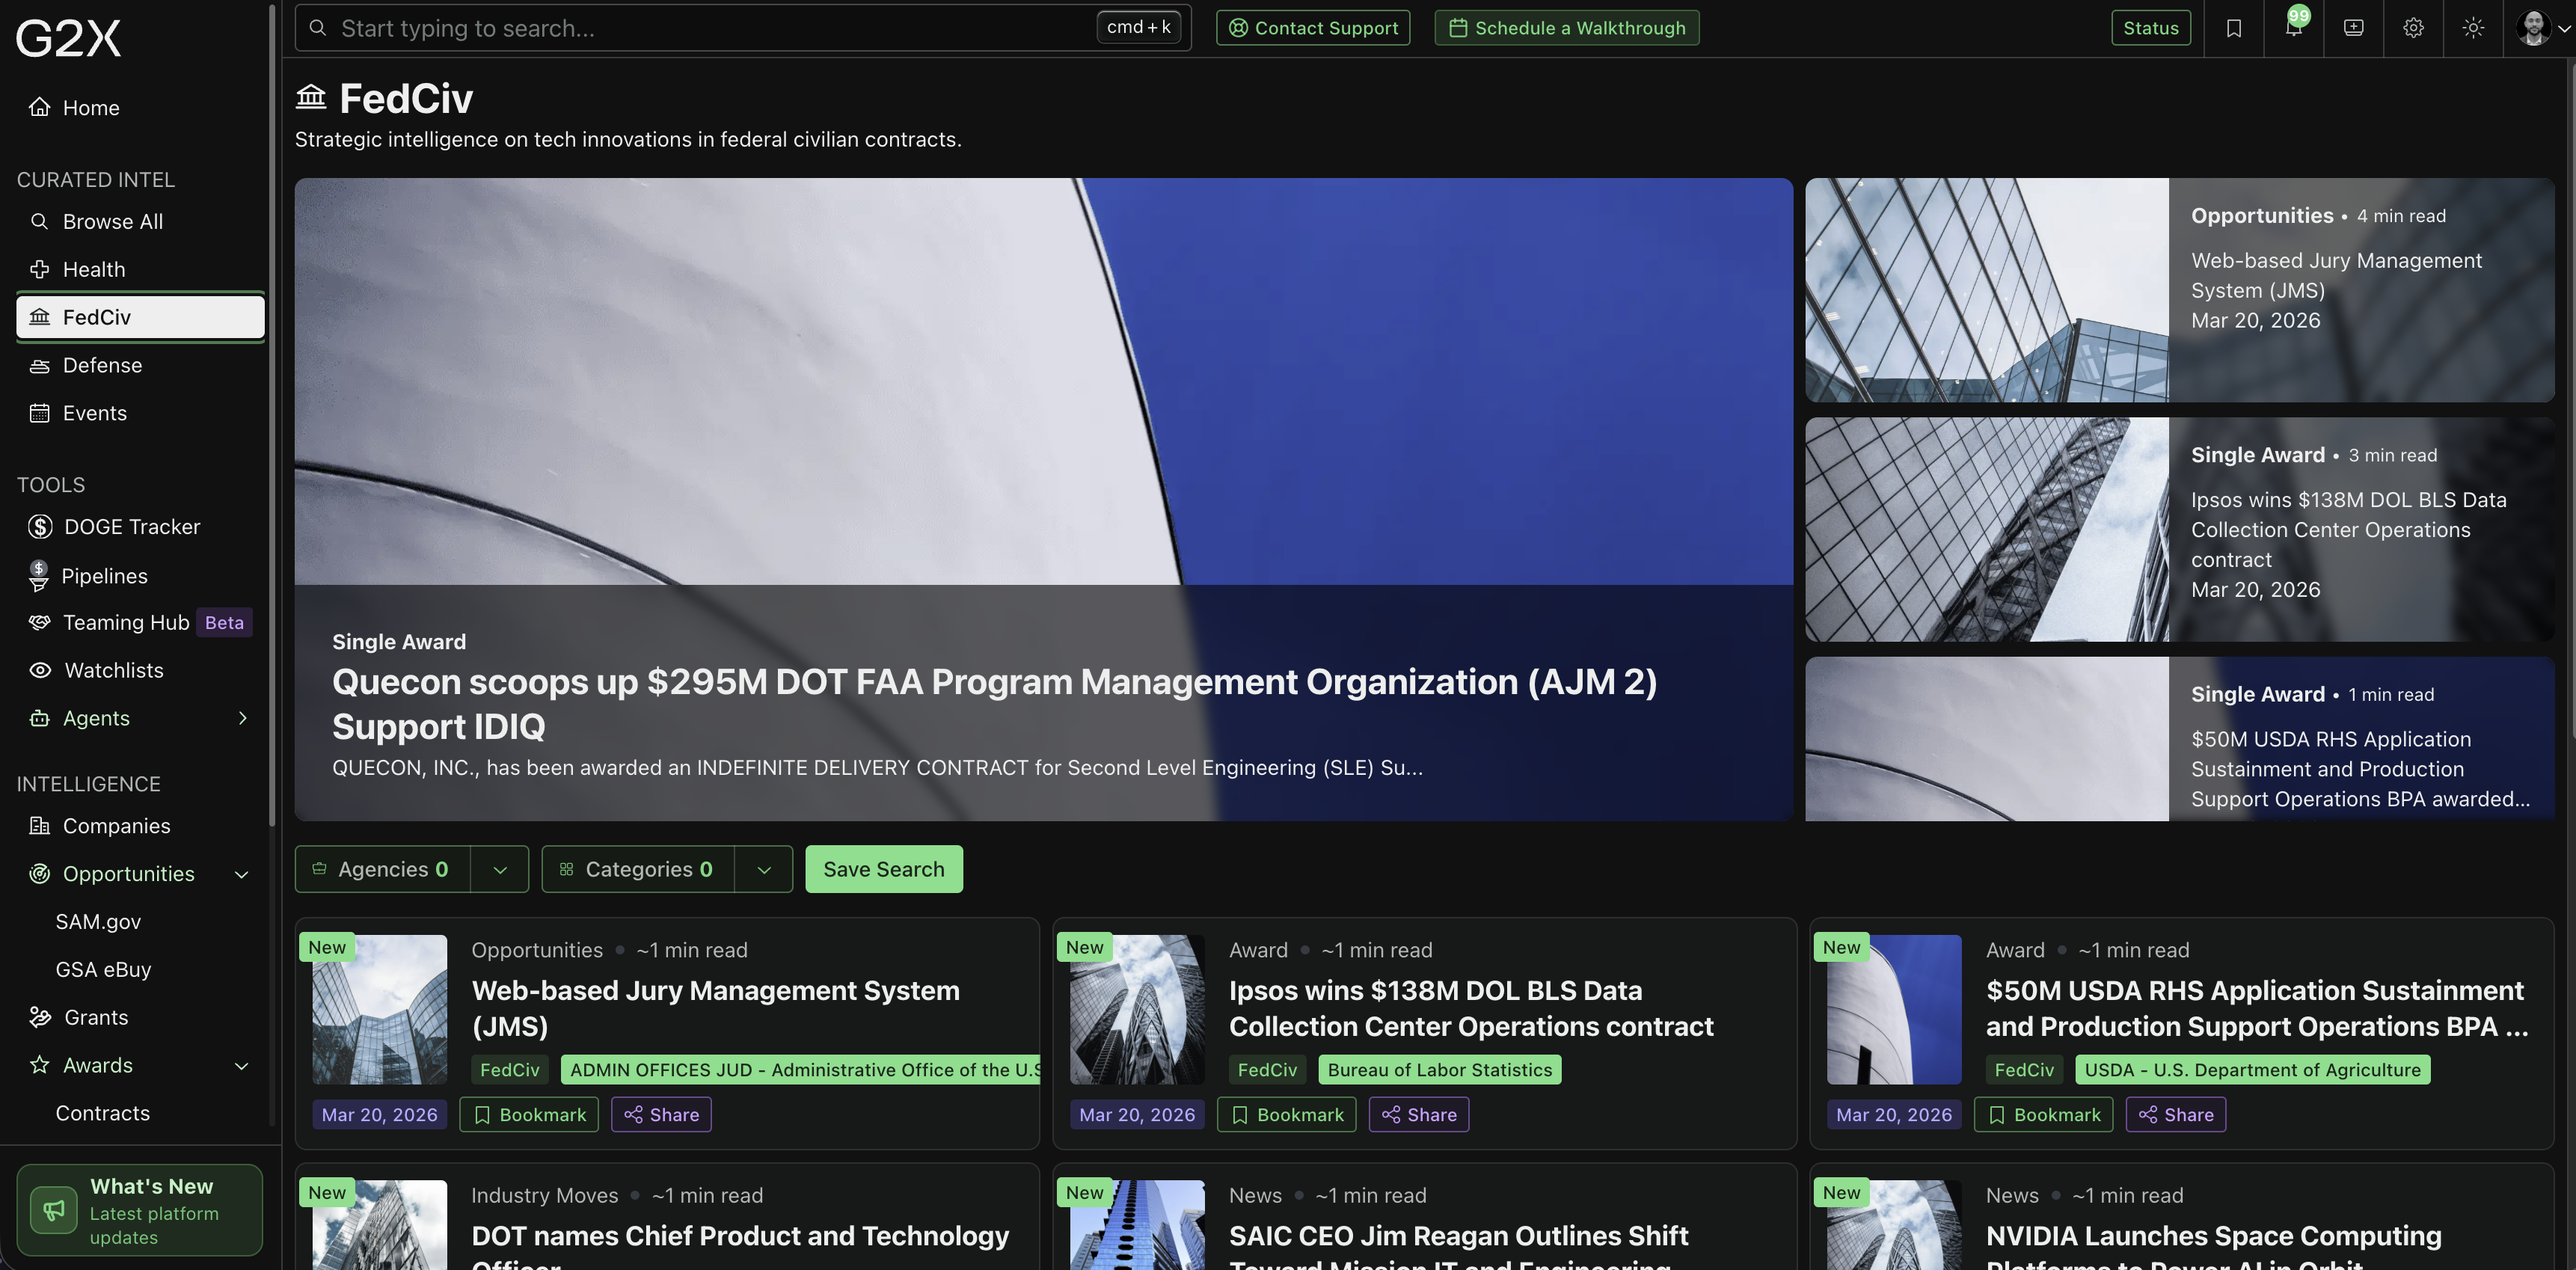Collapse the Awards submenu chevron
This screenshot has height=1270, width=2576.
tap(241, 1066)
